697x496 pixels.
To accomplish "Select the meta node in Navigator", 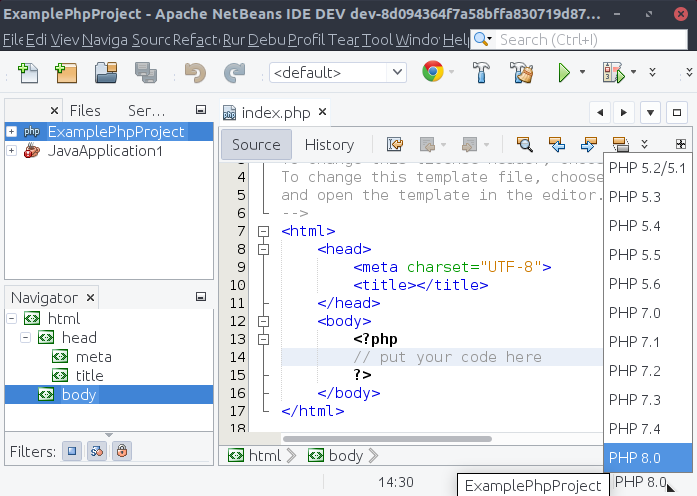I will coord(93,356).
